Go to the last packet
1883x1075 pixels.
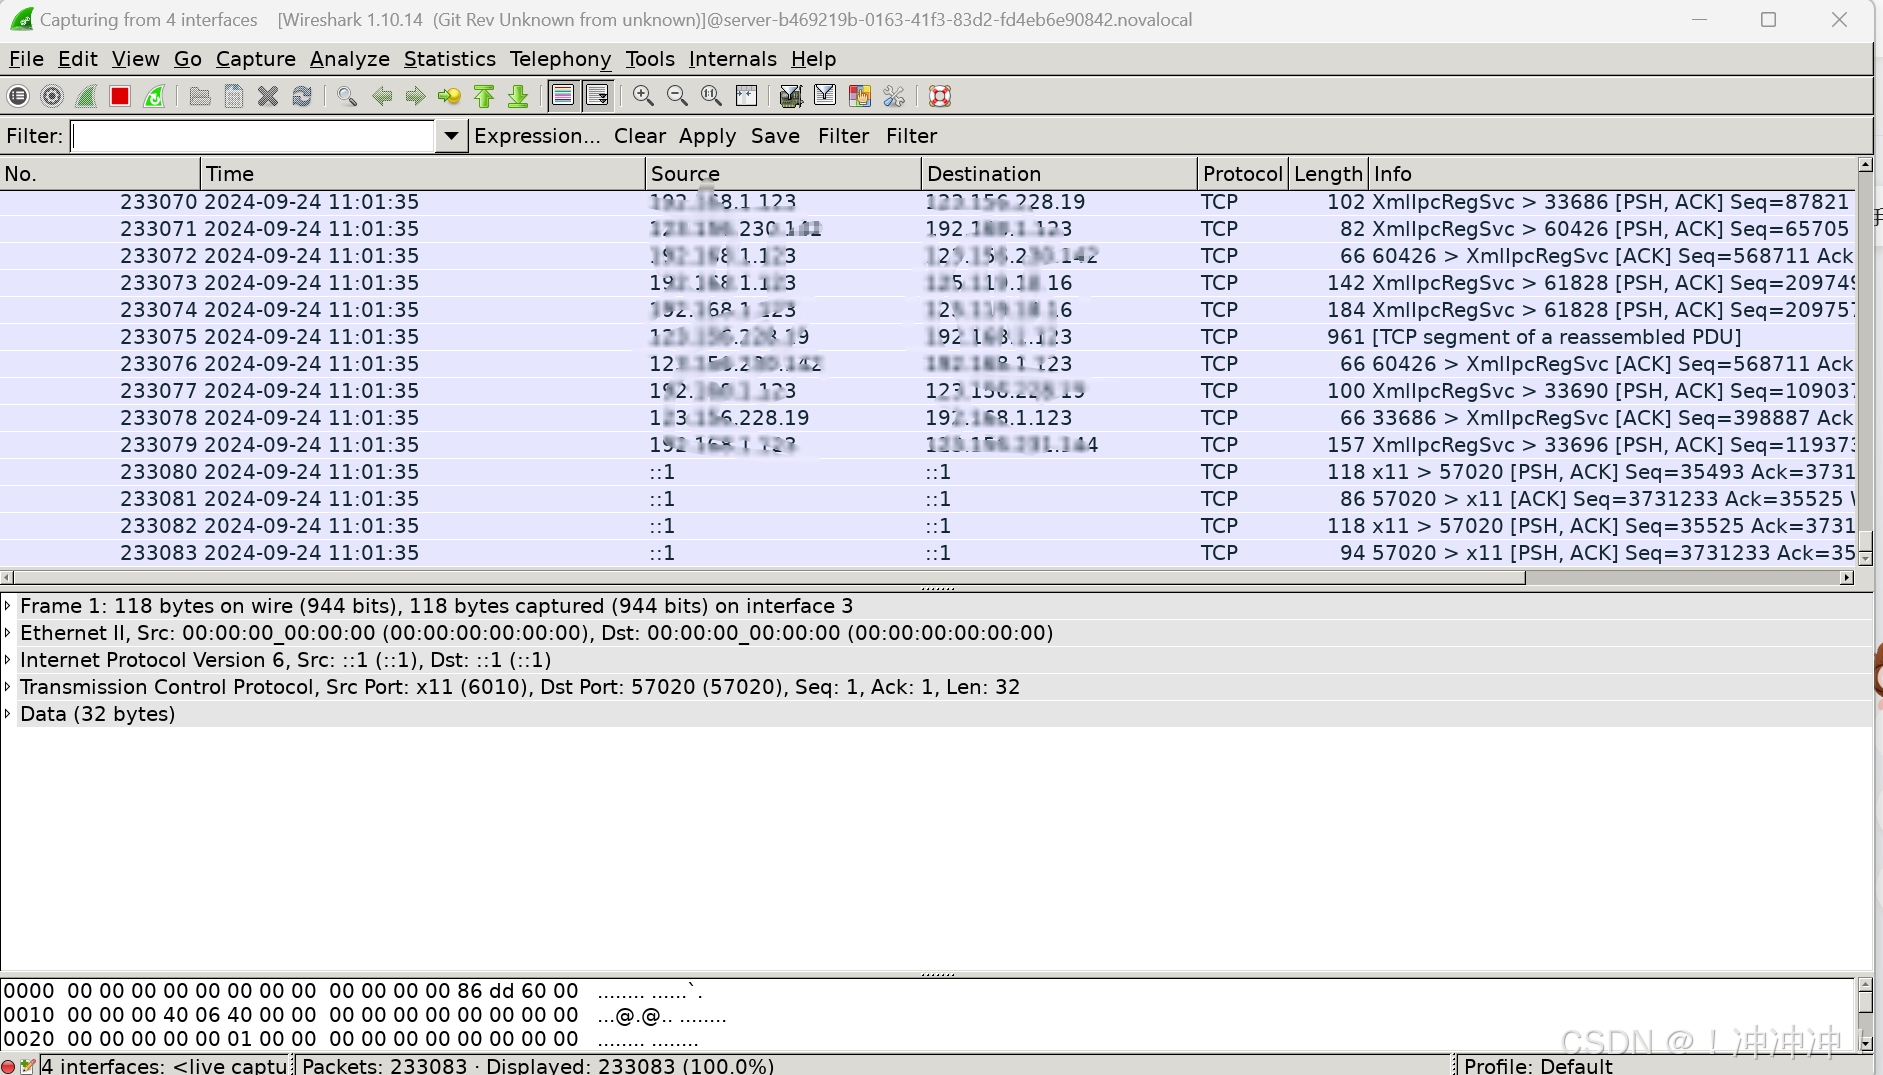click(x=518, y=95)
